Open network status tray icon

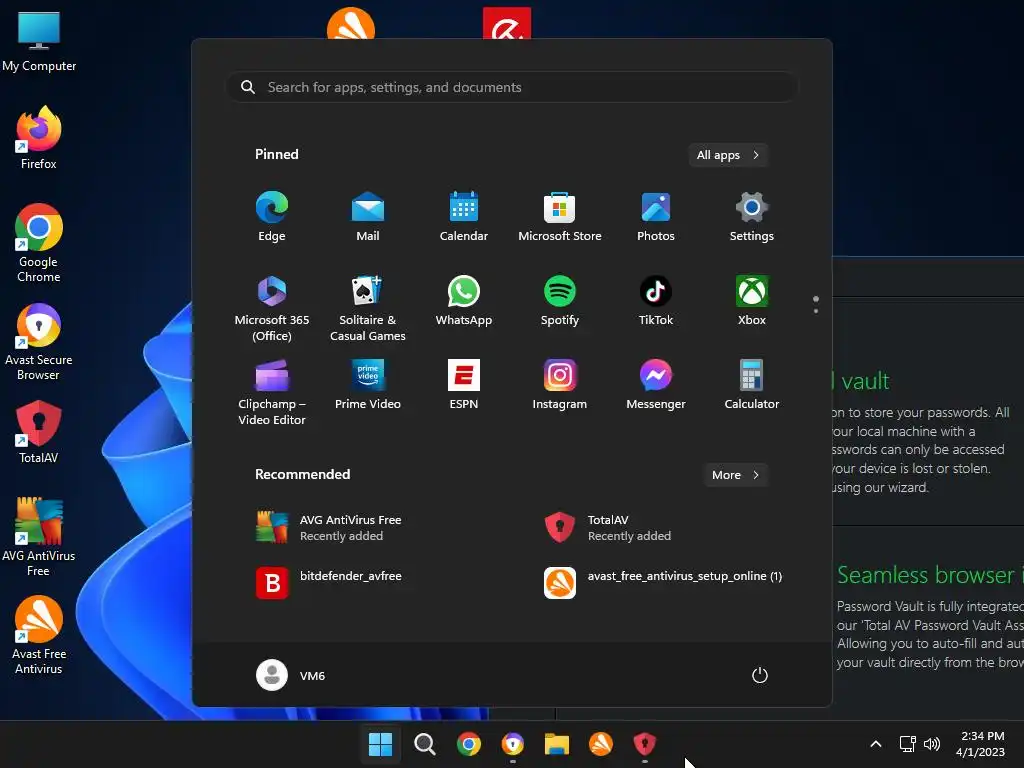coord(908,744)
